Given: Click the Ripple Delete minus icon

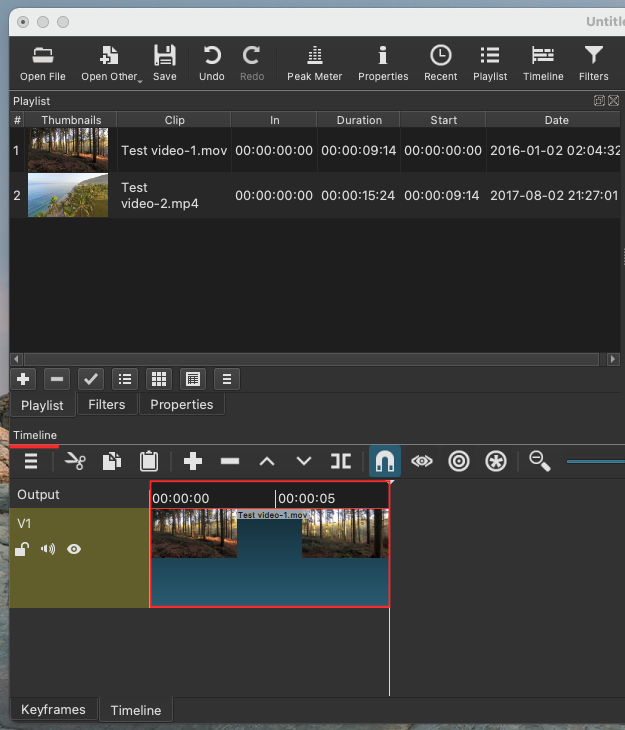Looking at the screenshot, I should point(230,461).
